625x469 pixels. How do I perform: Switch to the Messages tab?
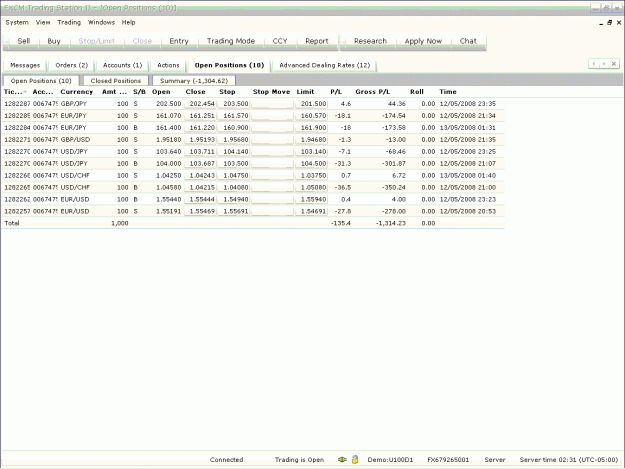tap(25, 65)
